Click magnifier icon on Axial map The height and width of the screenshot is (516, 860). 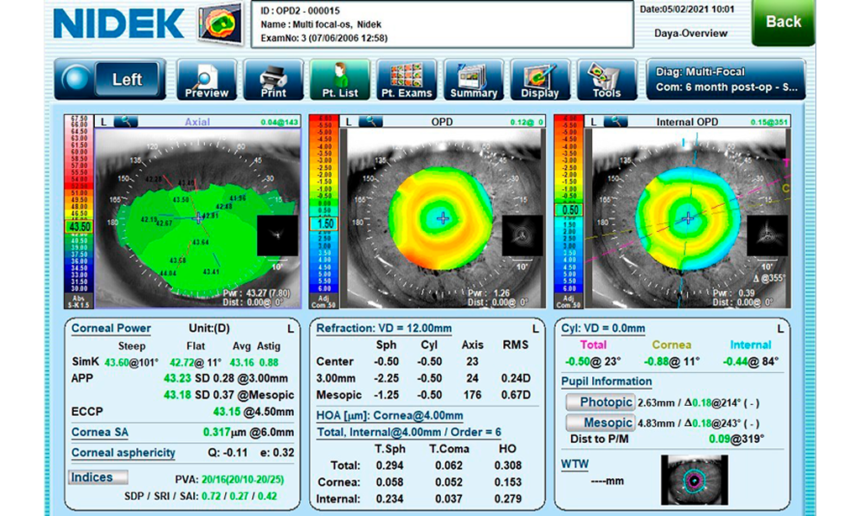click(x=126, y=122)
